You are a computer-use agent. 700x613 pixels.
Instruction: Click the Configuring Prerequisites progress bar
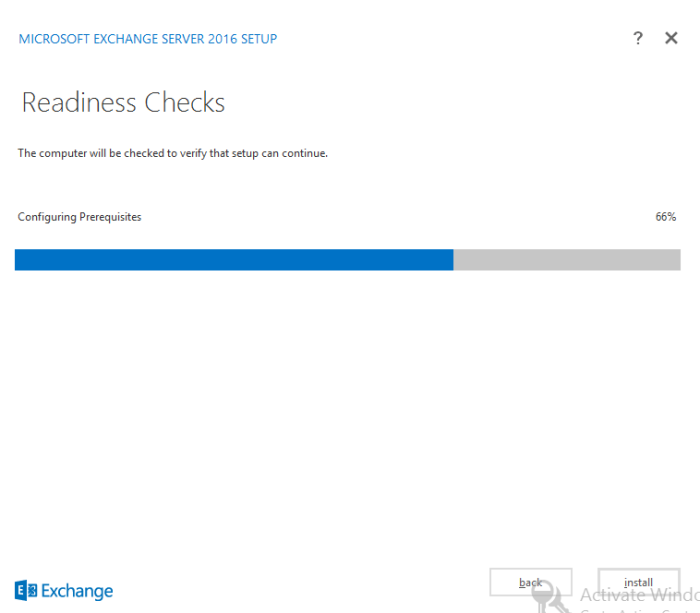[347, 260]
